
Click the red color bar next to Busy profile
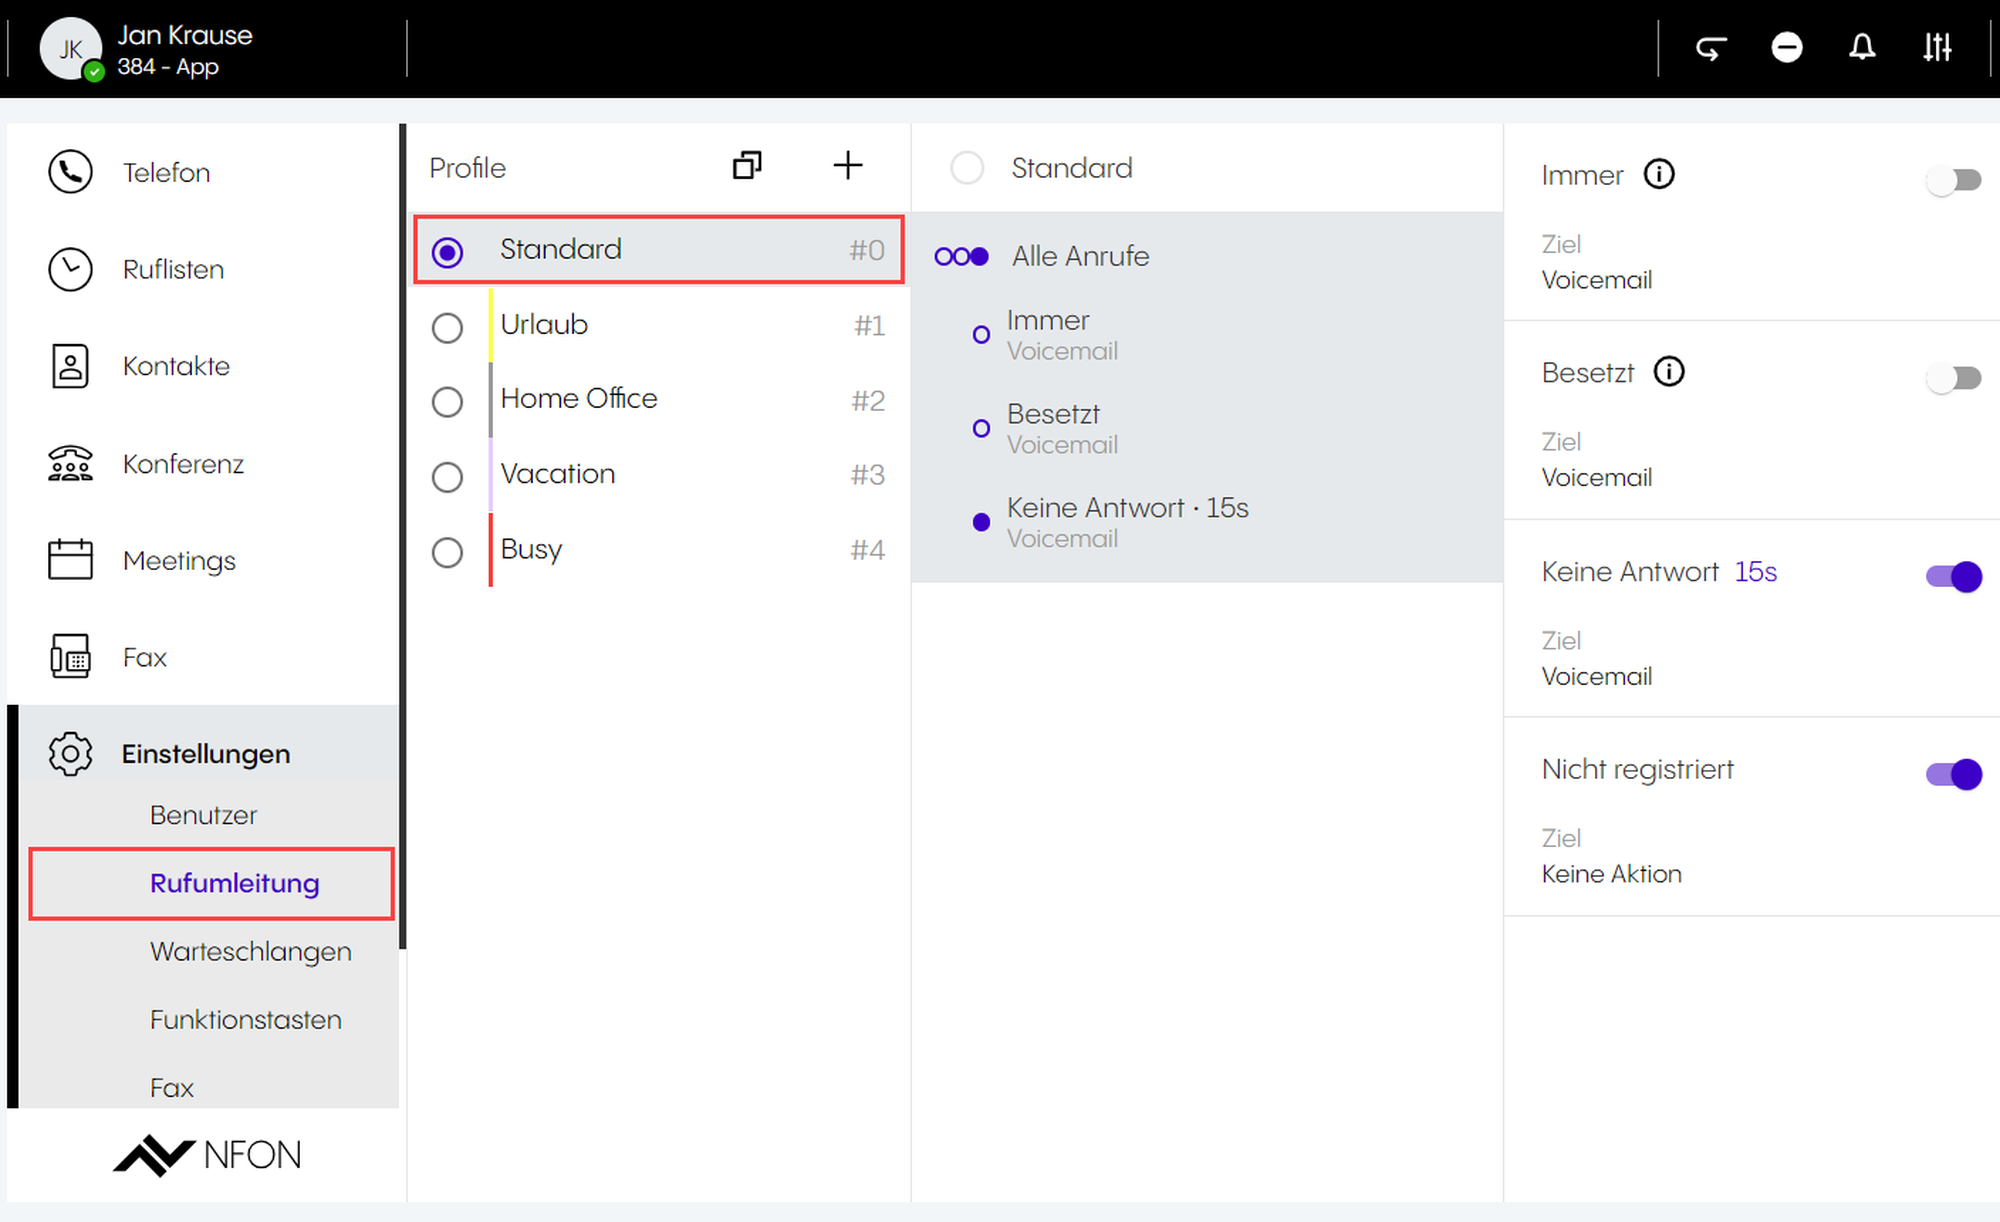(x=491, y=550)
